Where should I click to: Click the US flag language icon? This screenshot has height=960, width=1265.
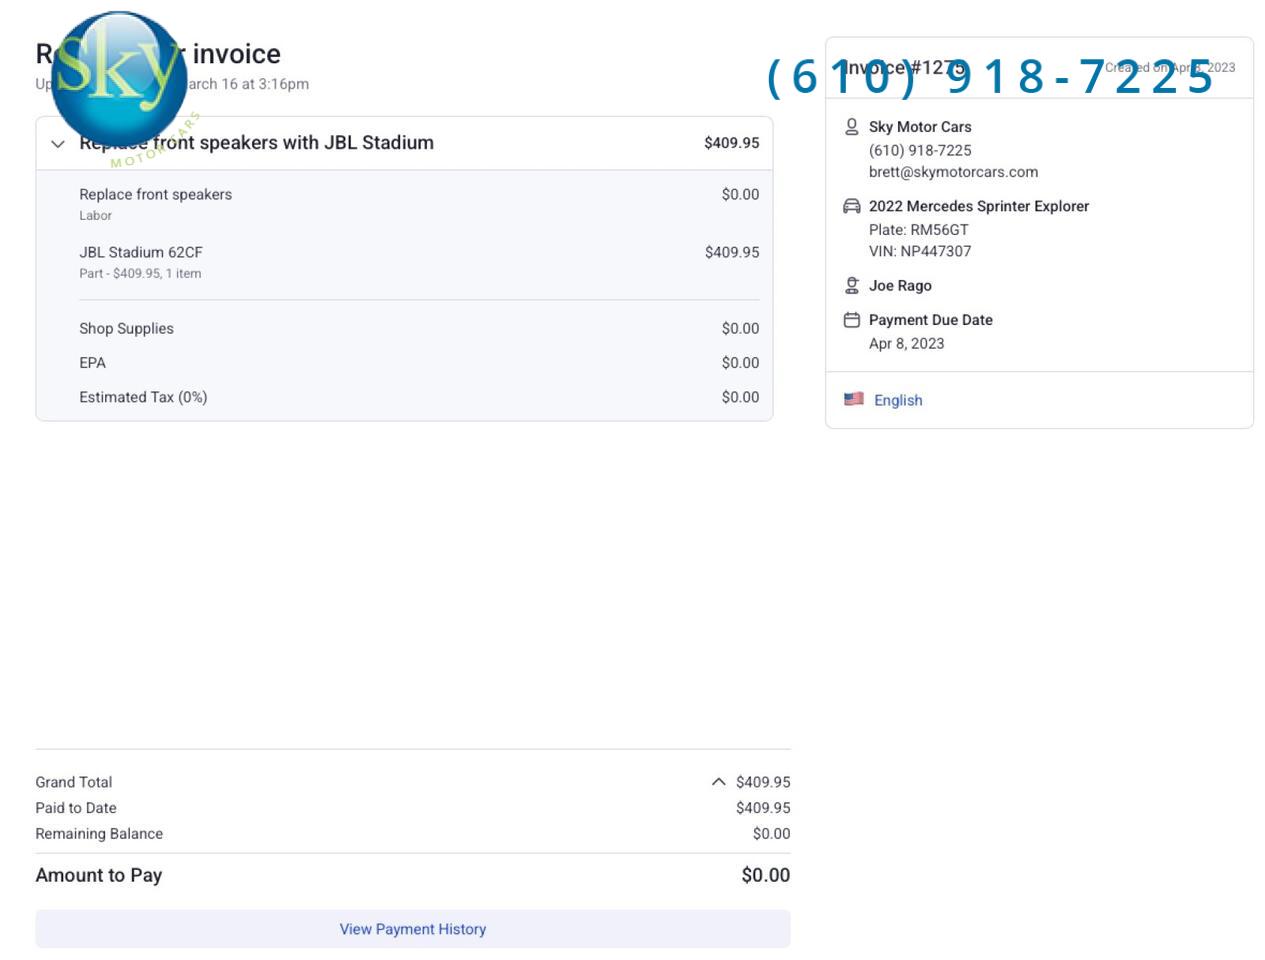[x=854, y=399]
